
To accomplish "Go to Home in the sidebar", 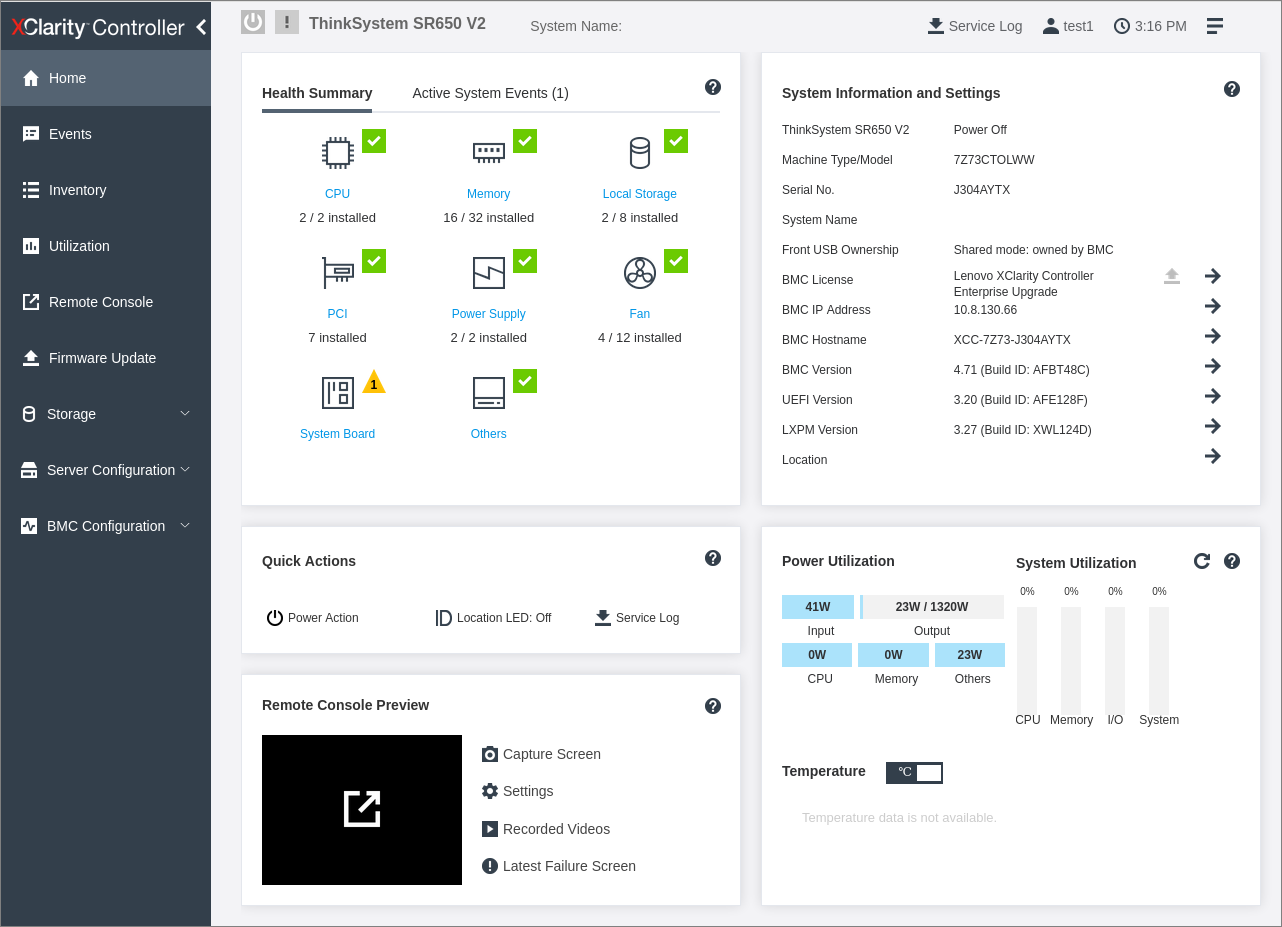I will (106, 78).
